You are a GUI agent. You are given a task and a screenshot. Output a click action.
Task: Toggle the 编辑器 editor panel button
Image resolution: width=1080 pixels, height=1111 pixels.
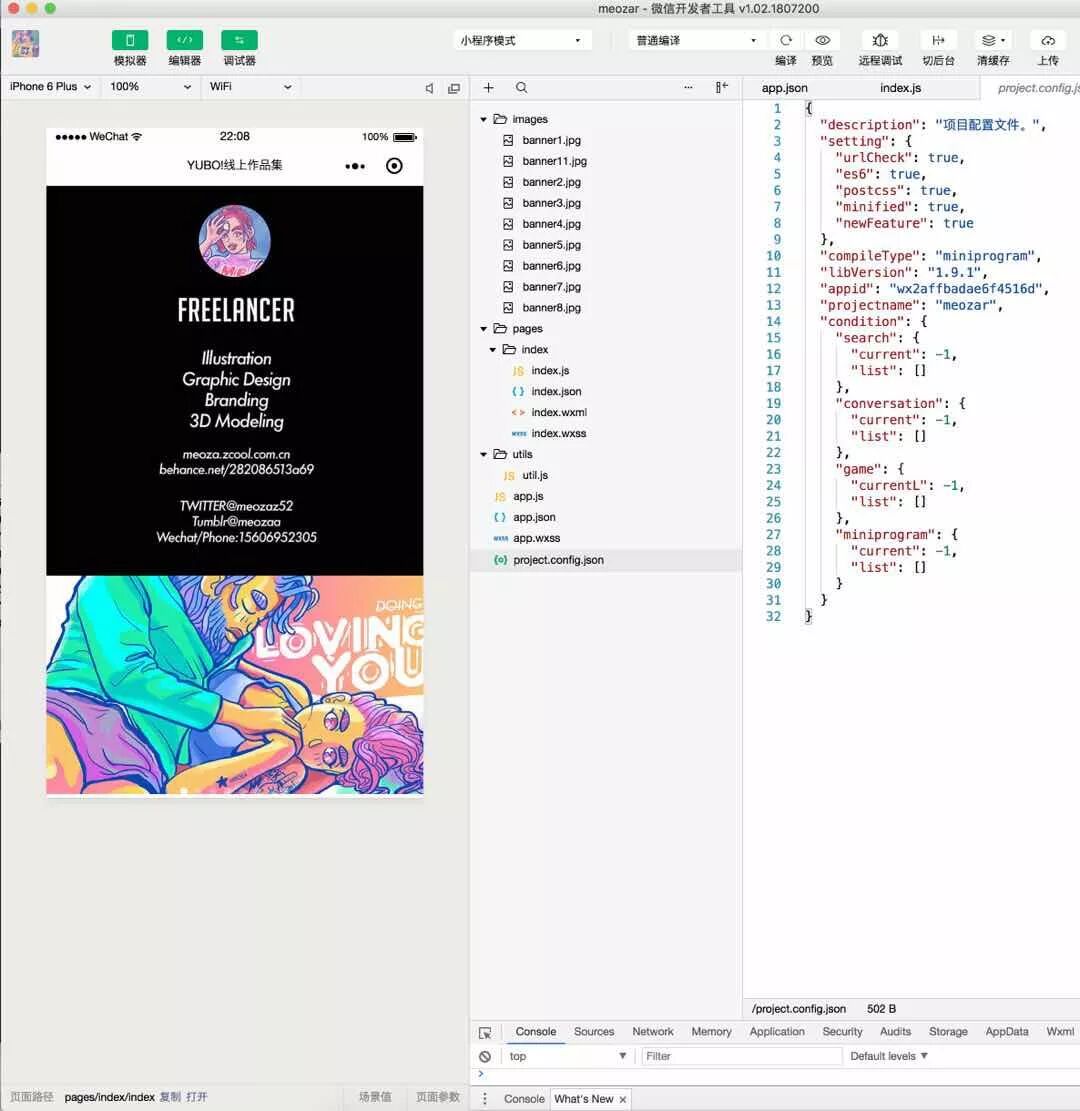tap(184, 40)
